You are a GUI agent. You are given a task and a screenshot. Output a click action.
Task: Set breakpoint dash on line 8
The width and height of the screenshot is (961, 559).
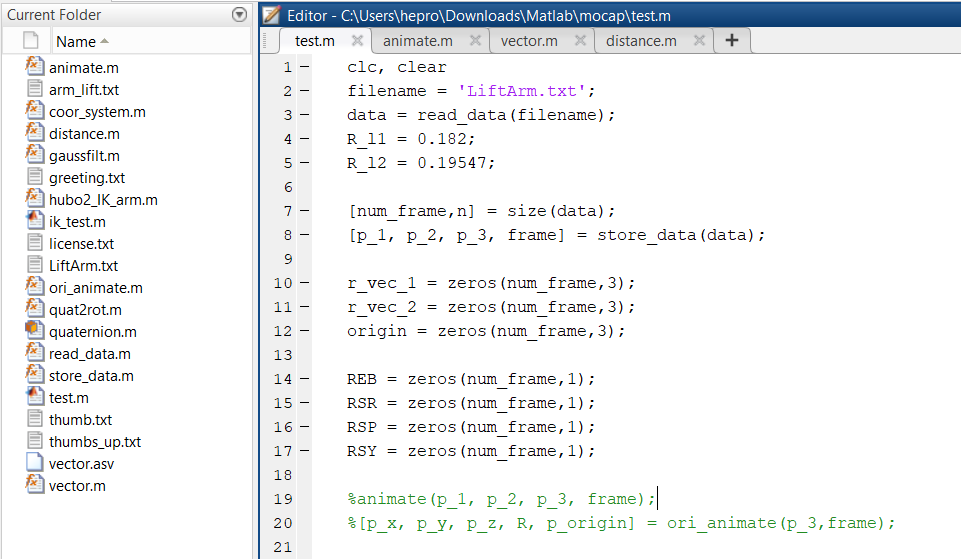click(x=305, y=235)
